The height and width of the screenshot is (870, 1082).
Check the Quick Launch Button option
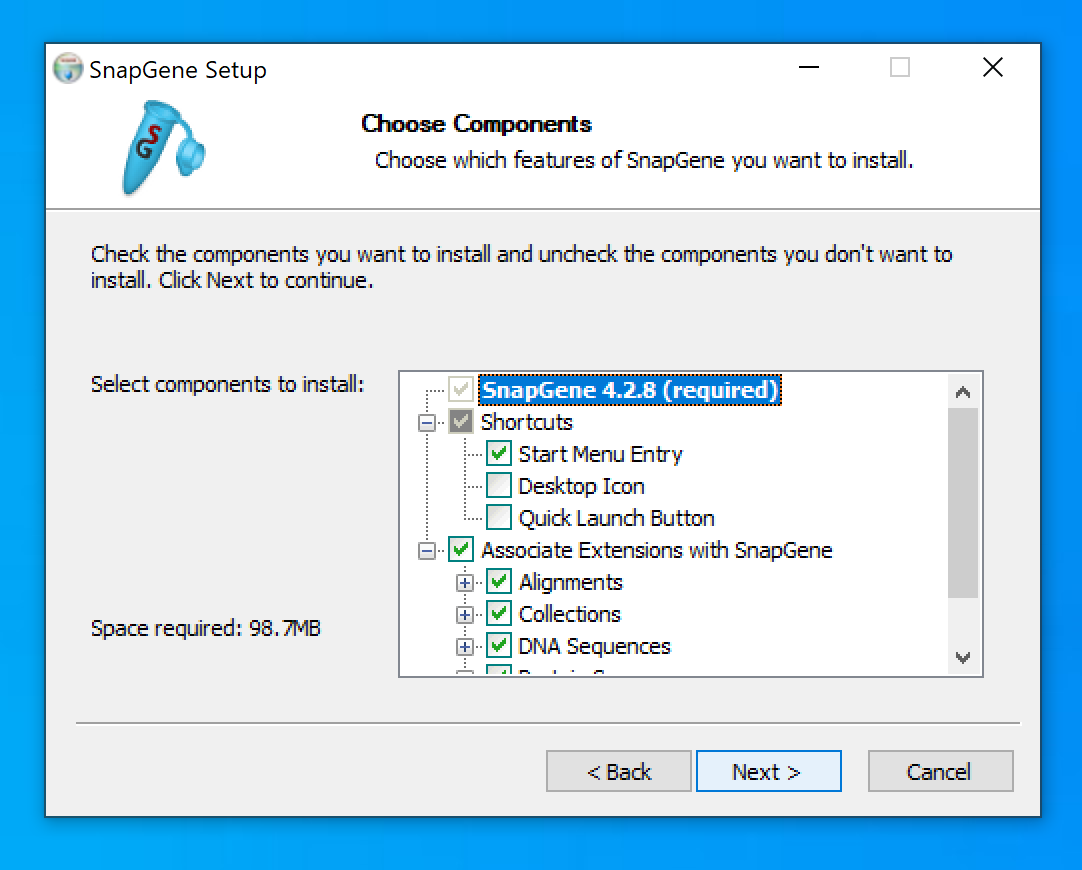click(499, 518)
